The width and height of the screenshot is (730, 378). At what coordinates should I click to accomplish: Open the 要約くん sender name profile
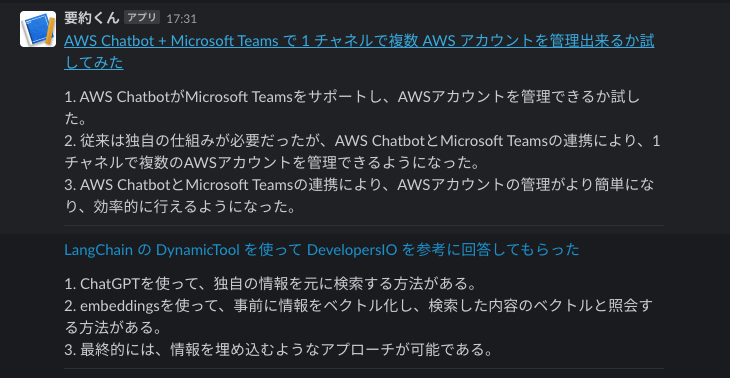pyautogui.click(x=92, y=18)
